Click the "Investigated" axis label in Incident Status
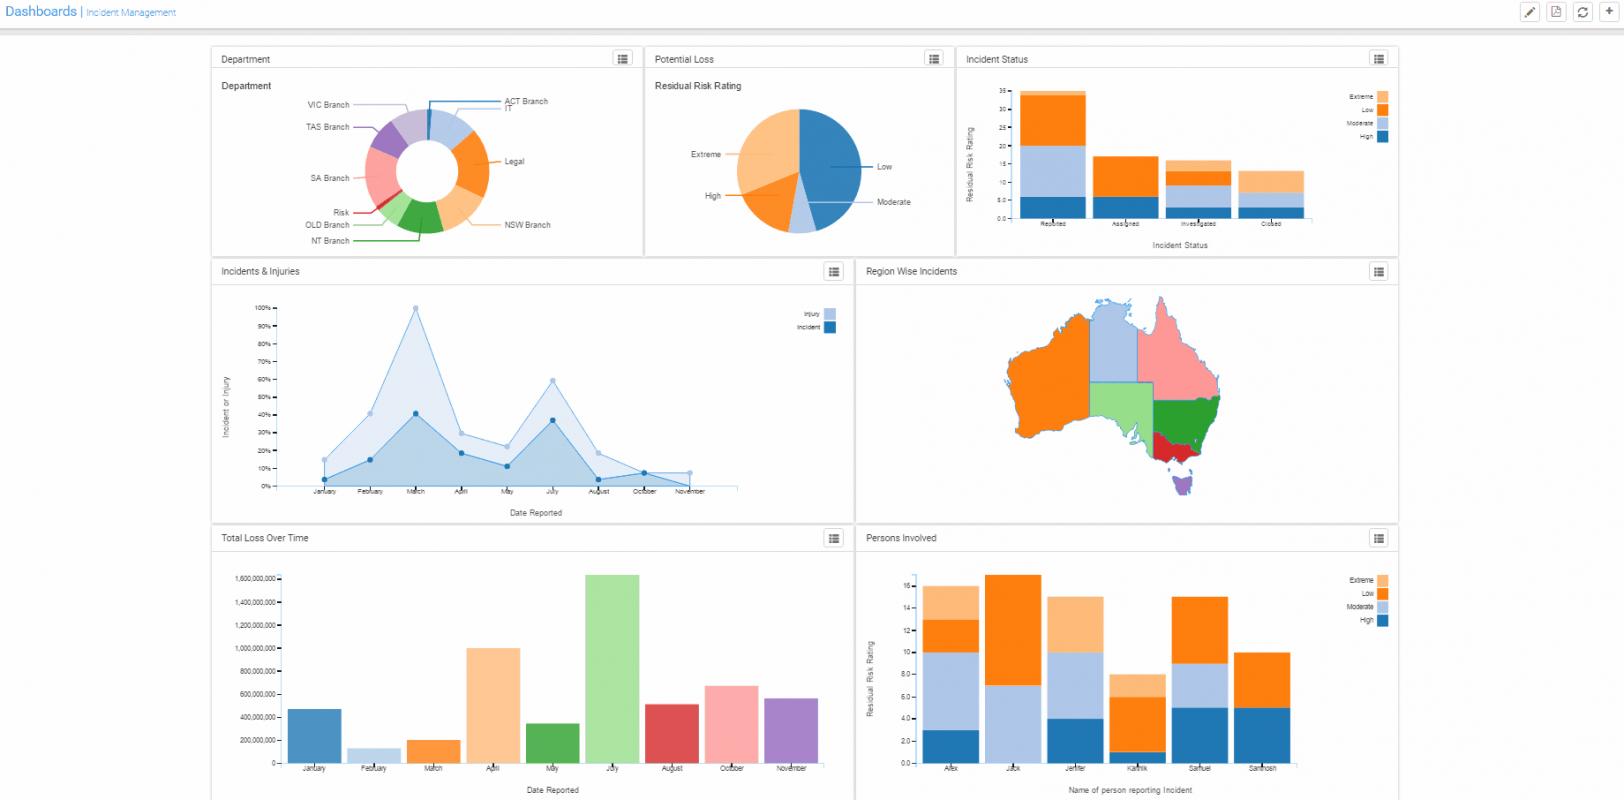The height and width of the screenshot is (800, 1624). pyautogui.click(x=1198, y=224)
